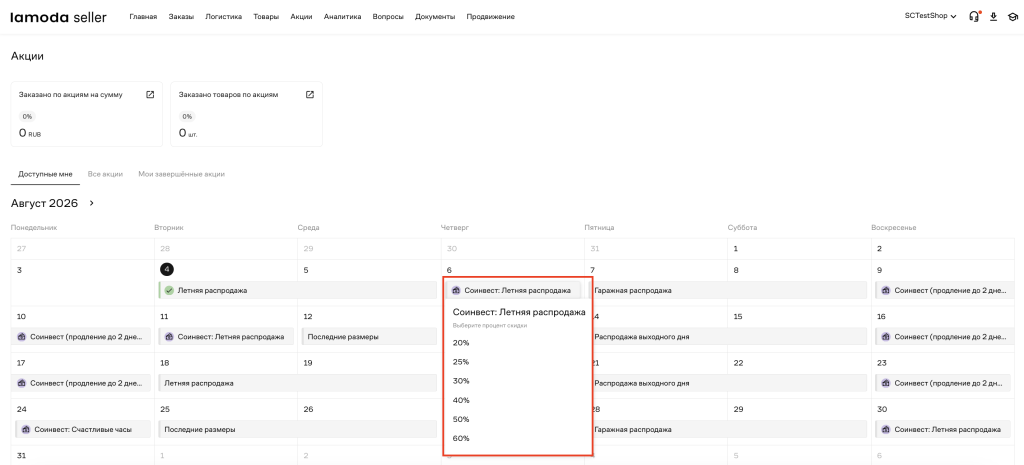Click the download icon in the header
This screenshot has height=465, width=1024.
point(993,16)
